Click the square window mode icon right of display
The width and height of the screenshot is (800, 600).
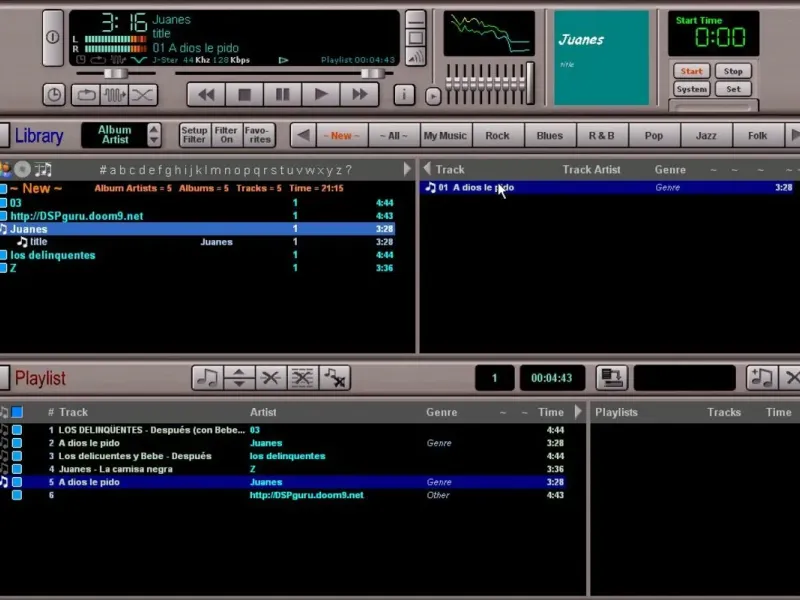(x=415, y=38)
